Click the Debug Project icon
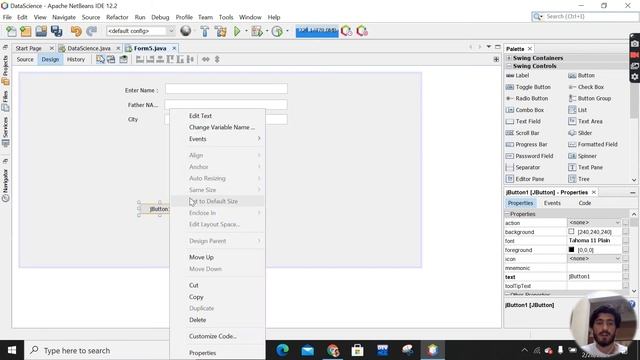Image resolution: width=640 pixels, height=360 pixels. (x=257, y=31)
